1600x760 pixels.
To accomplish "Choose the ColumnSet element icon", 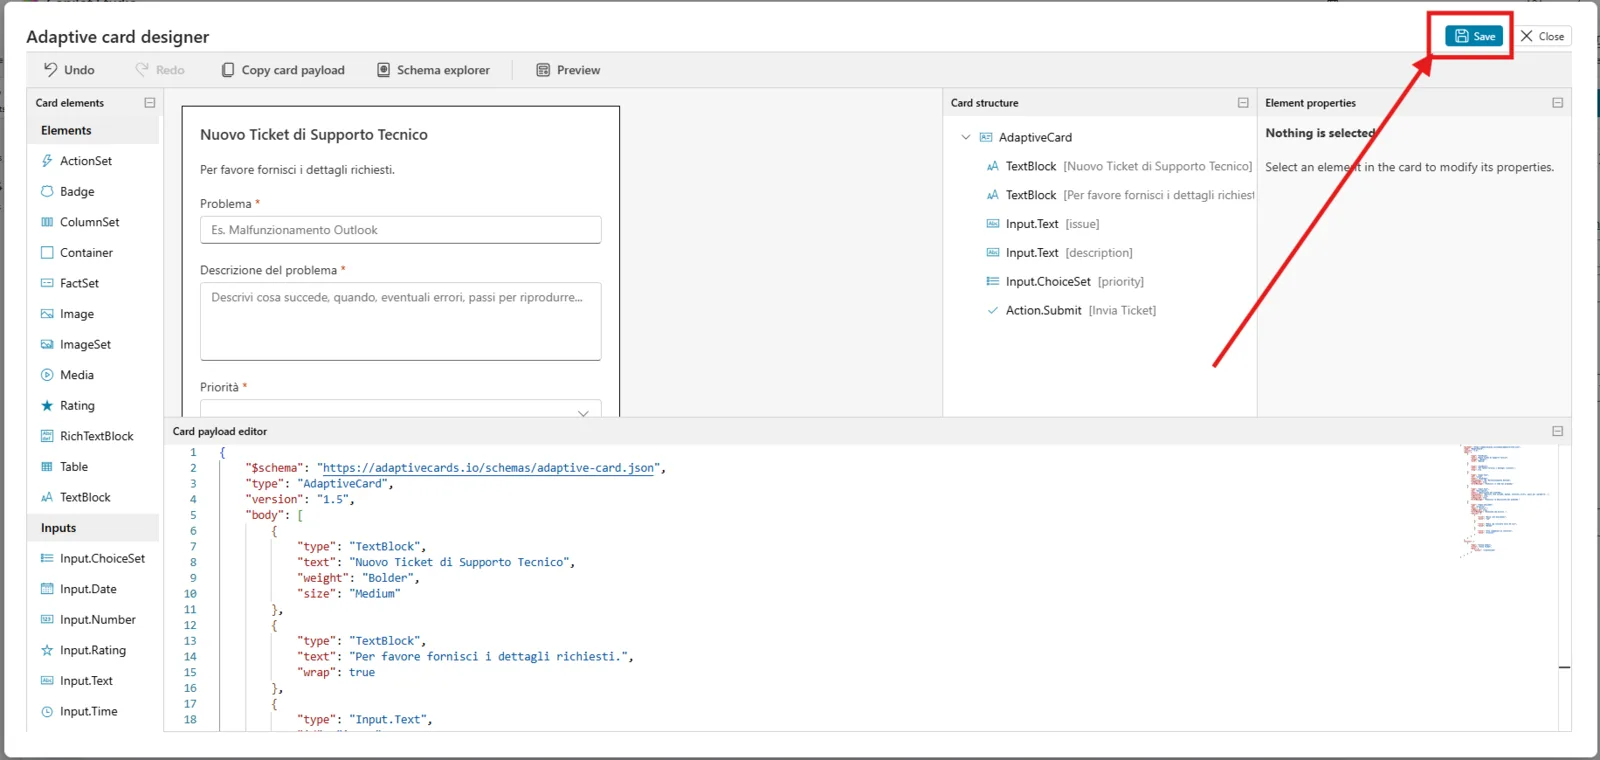I will point(47,222).
